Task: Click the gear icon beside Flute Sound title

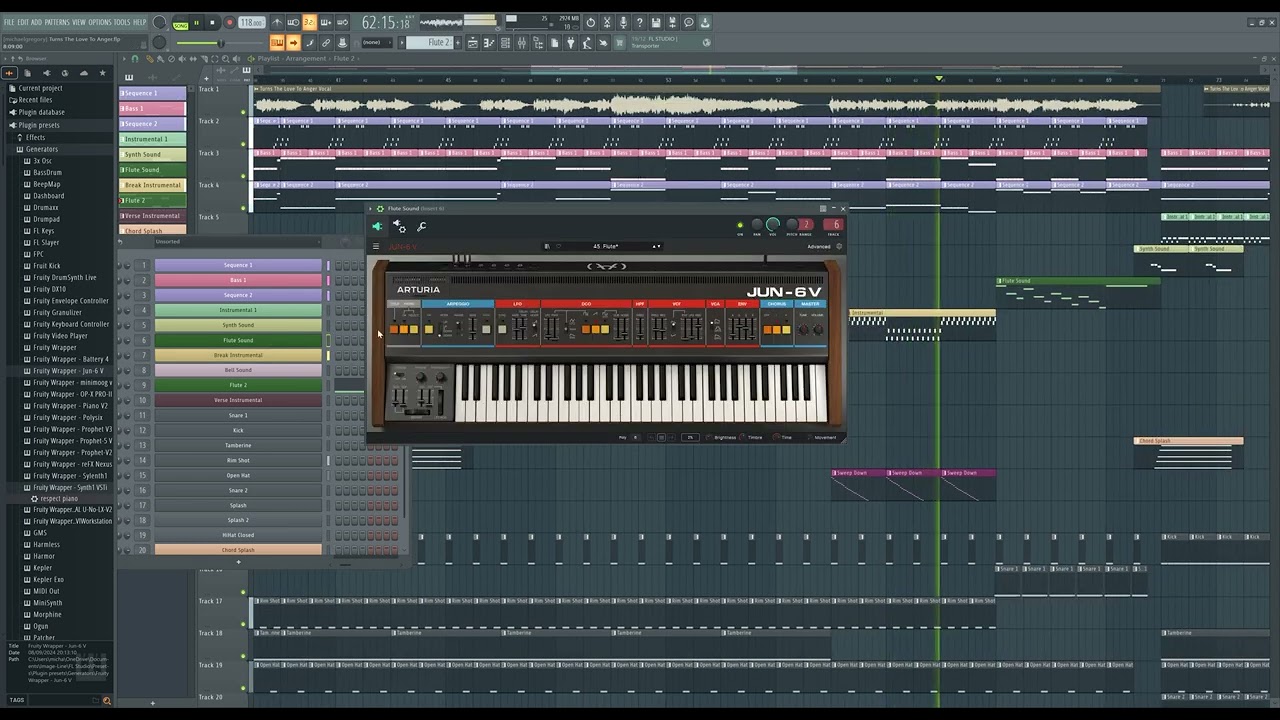Action: tap(380, 208)
